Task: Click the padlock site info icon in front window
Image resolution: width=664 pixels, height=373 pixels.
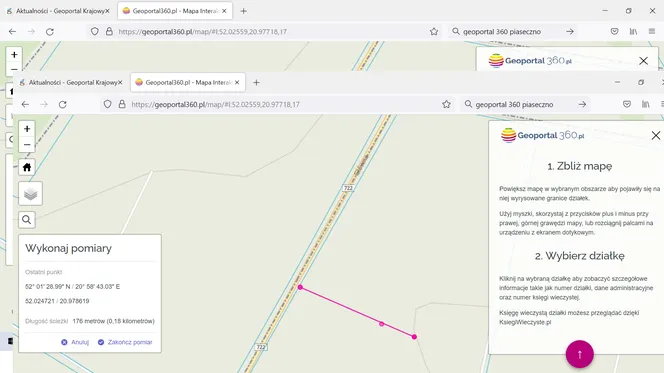Action: (x=122, y=104)
